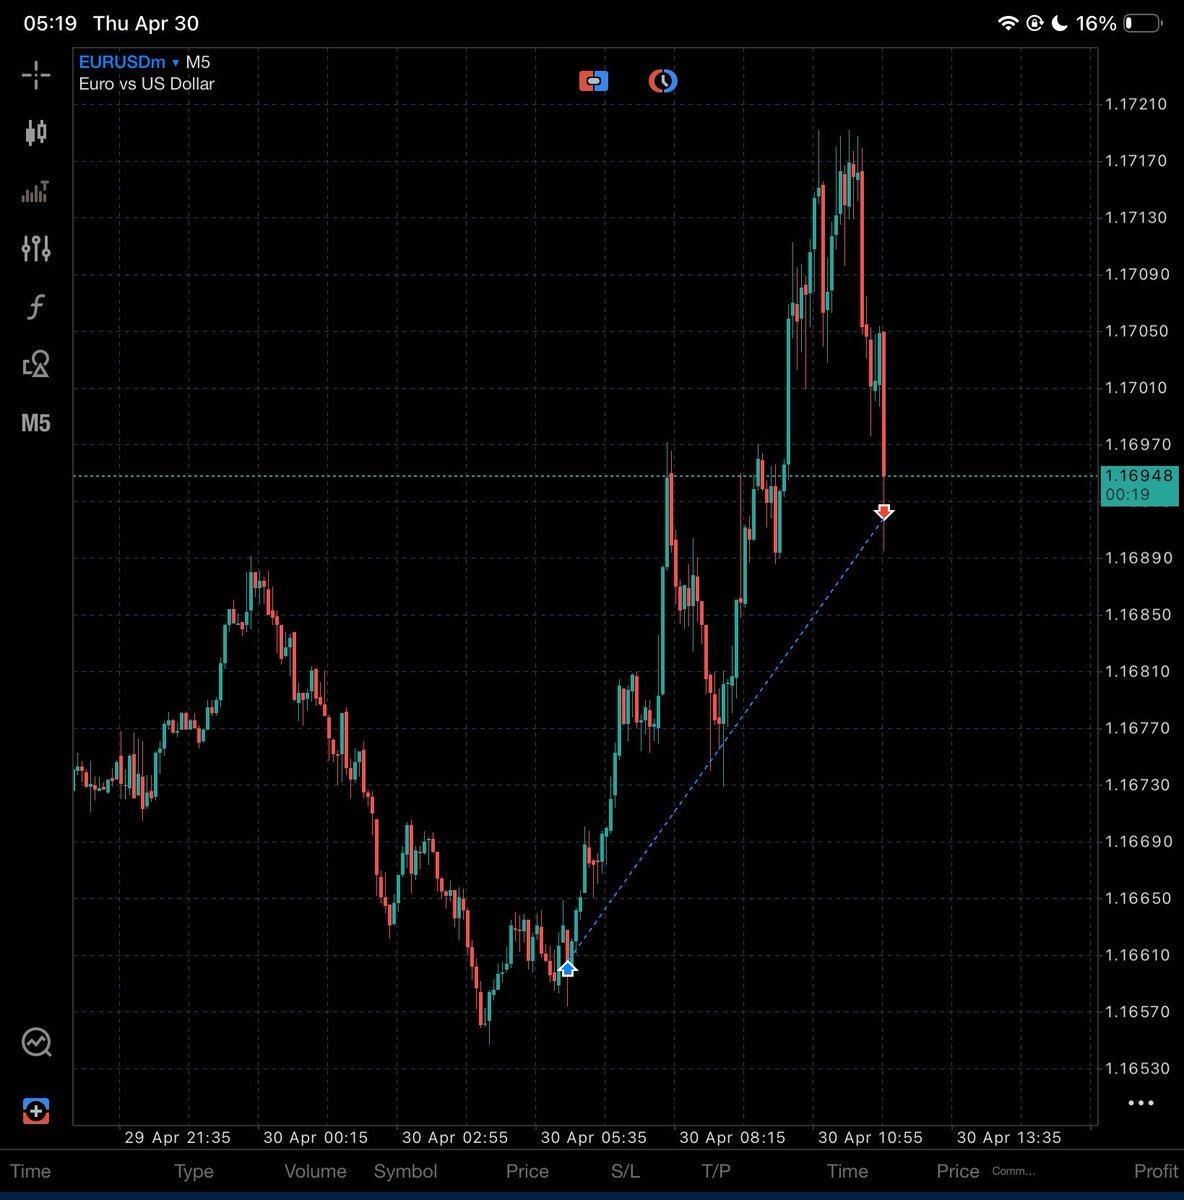
Task: Tap the Do Not Disturb moon icon
Action: pos(1060,23)
